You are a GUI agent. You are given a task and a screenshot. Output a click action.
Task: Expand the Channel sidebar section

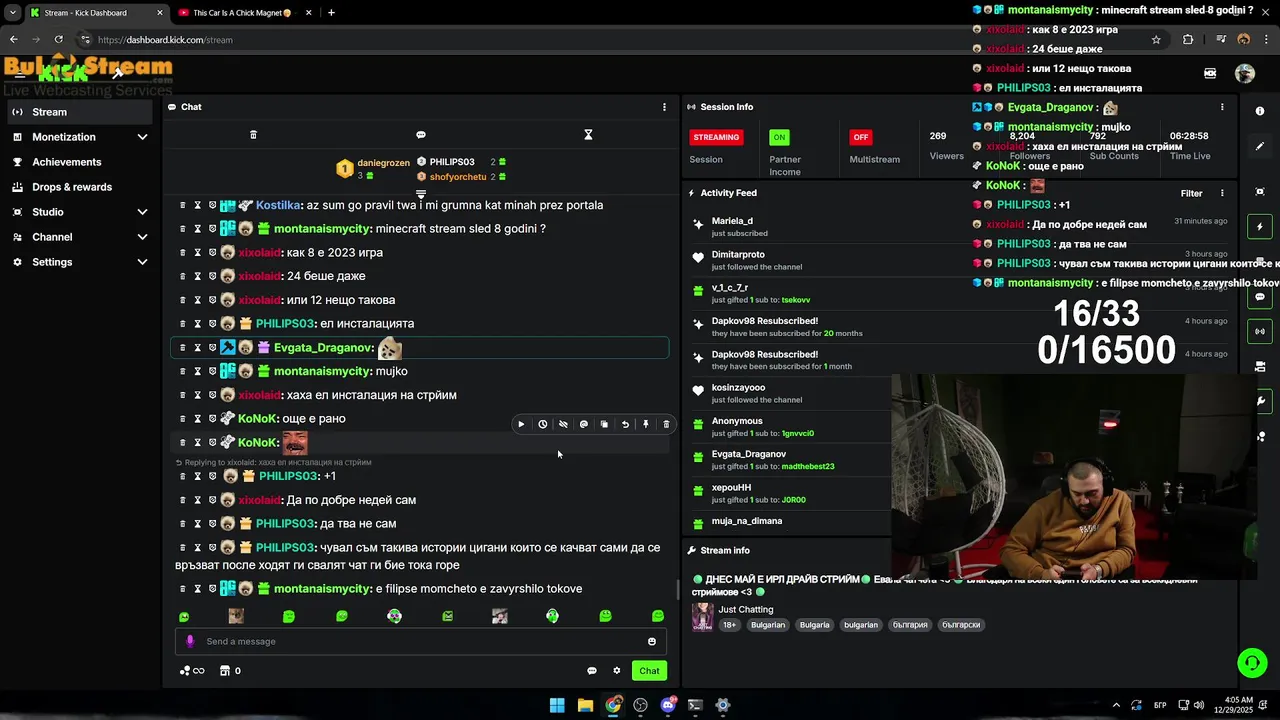pyautogui.click(x=80, y=237)
